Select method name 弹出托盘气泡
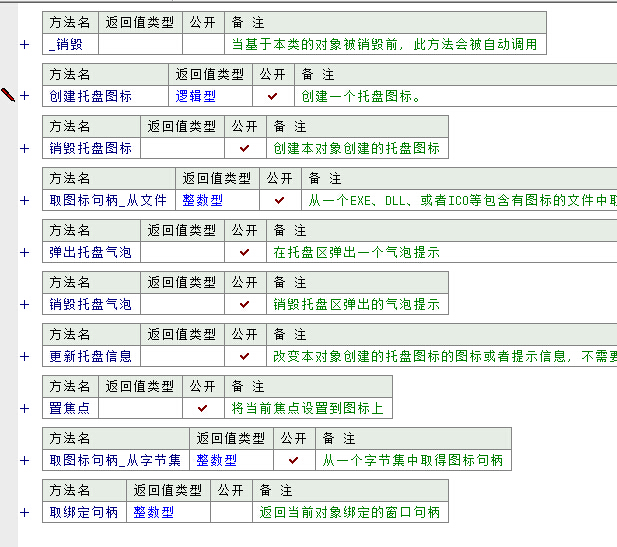This screenshot has height=547, width=617. [x=91, y=252]
